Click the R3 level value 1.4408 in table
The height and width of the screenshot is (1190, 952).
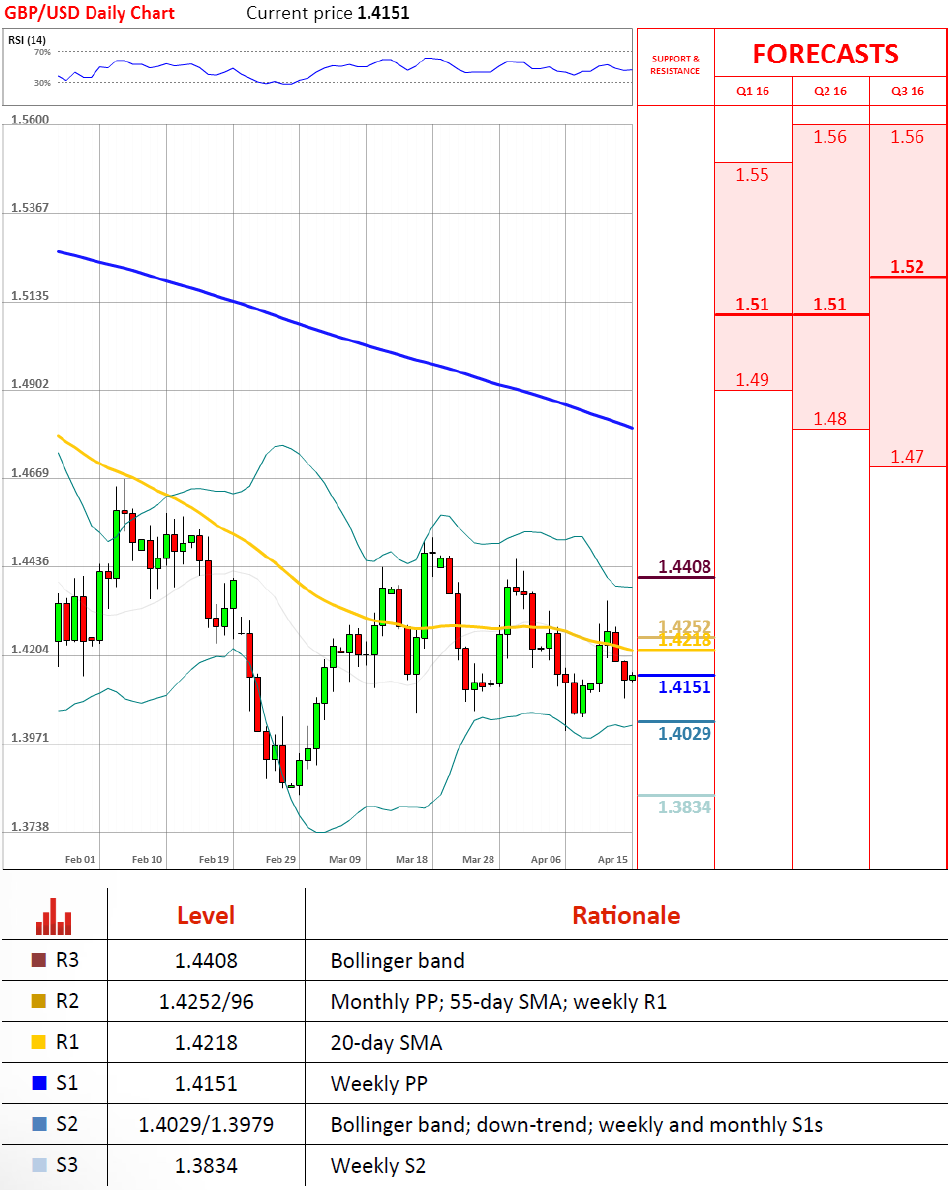pos(206,961)
